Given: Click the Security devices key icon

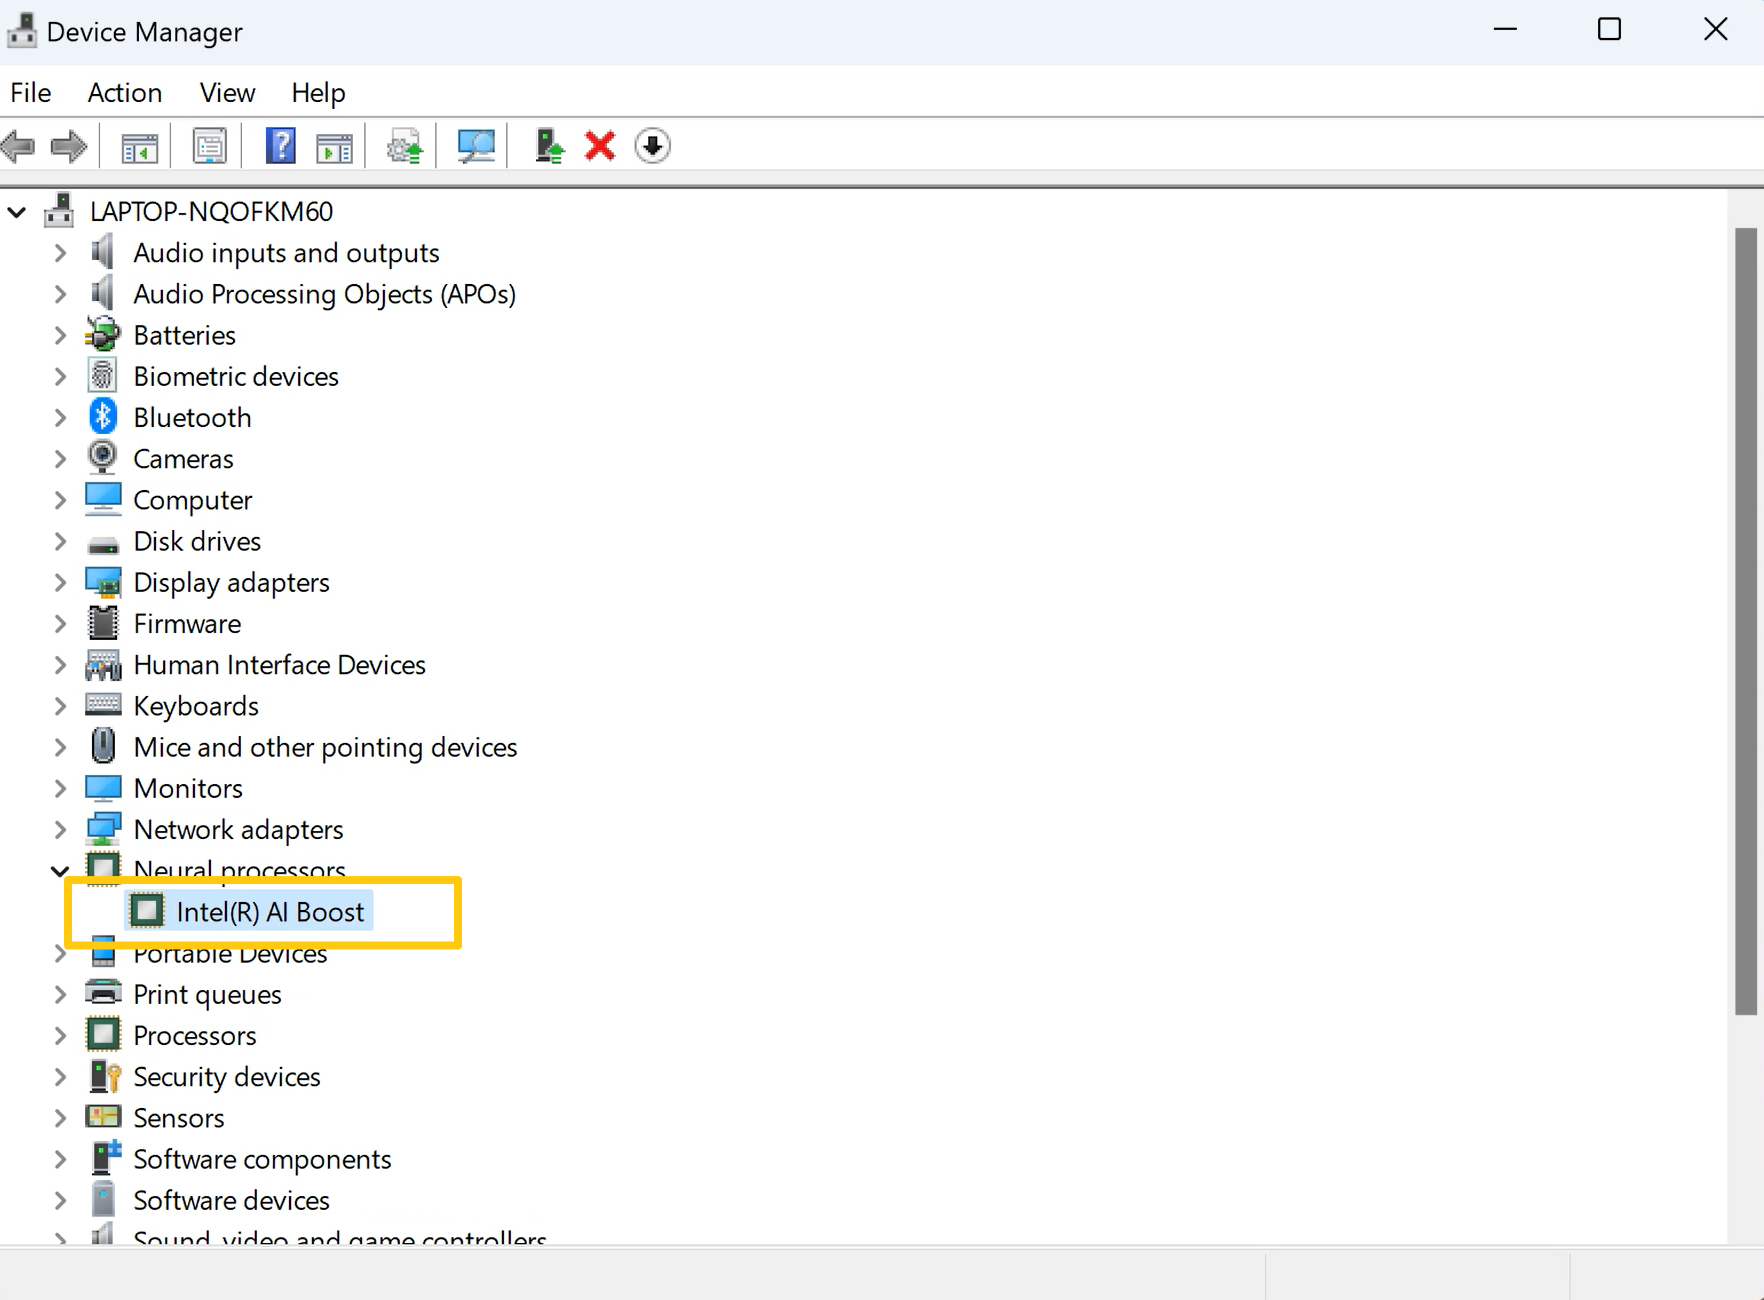Looking at the screenshot, I should click(105, 1076).
